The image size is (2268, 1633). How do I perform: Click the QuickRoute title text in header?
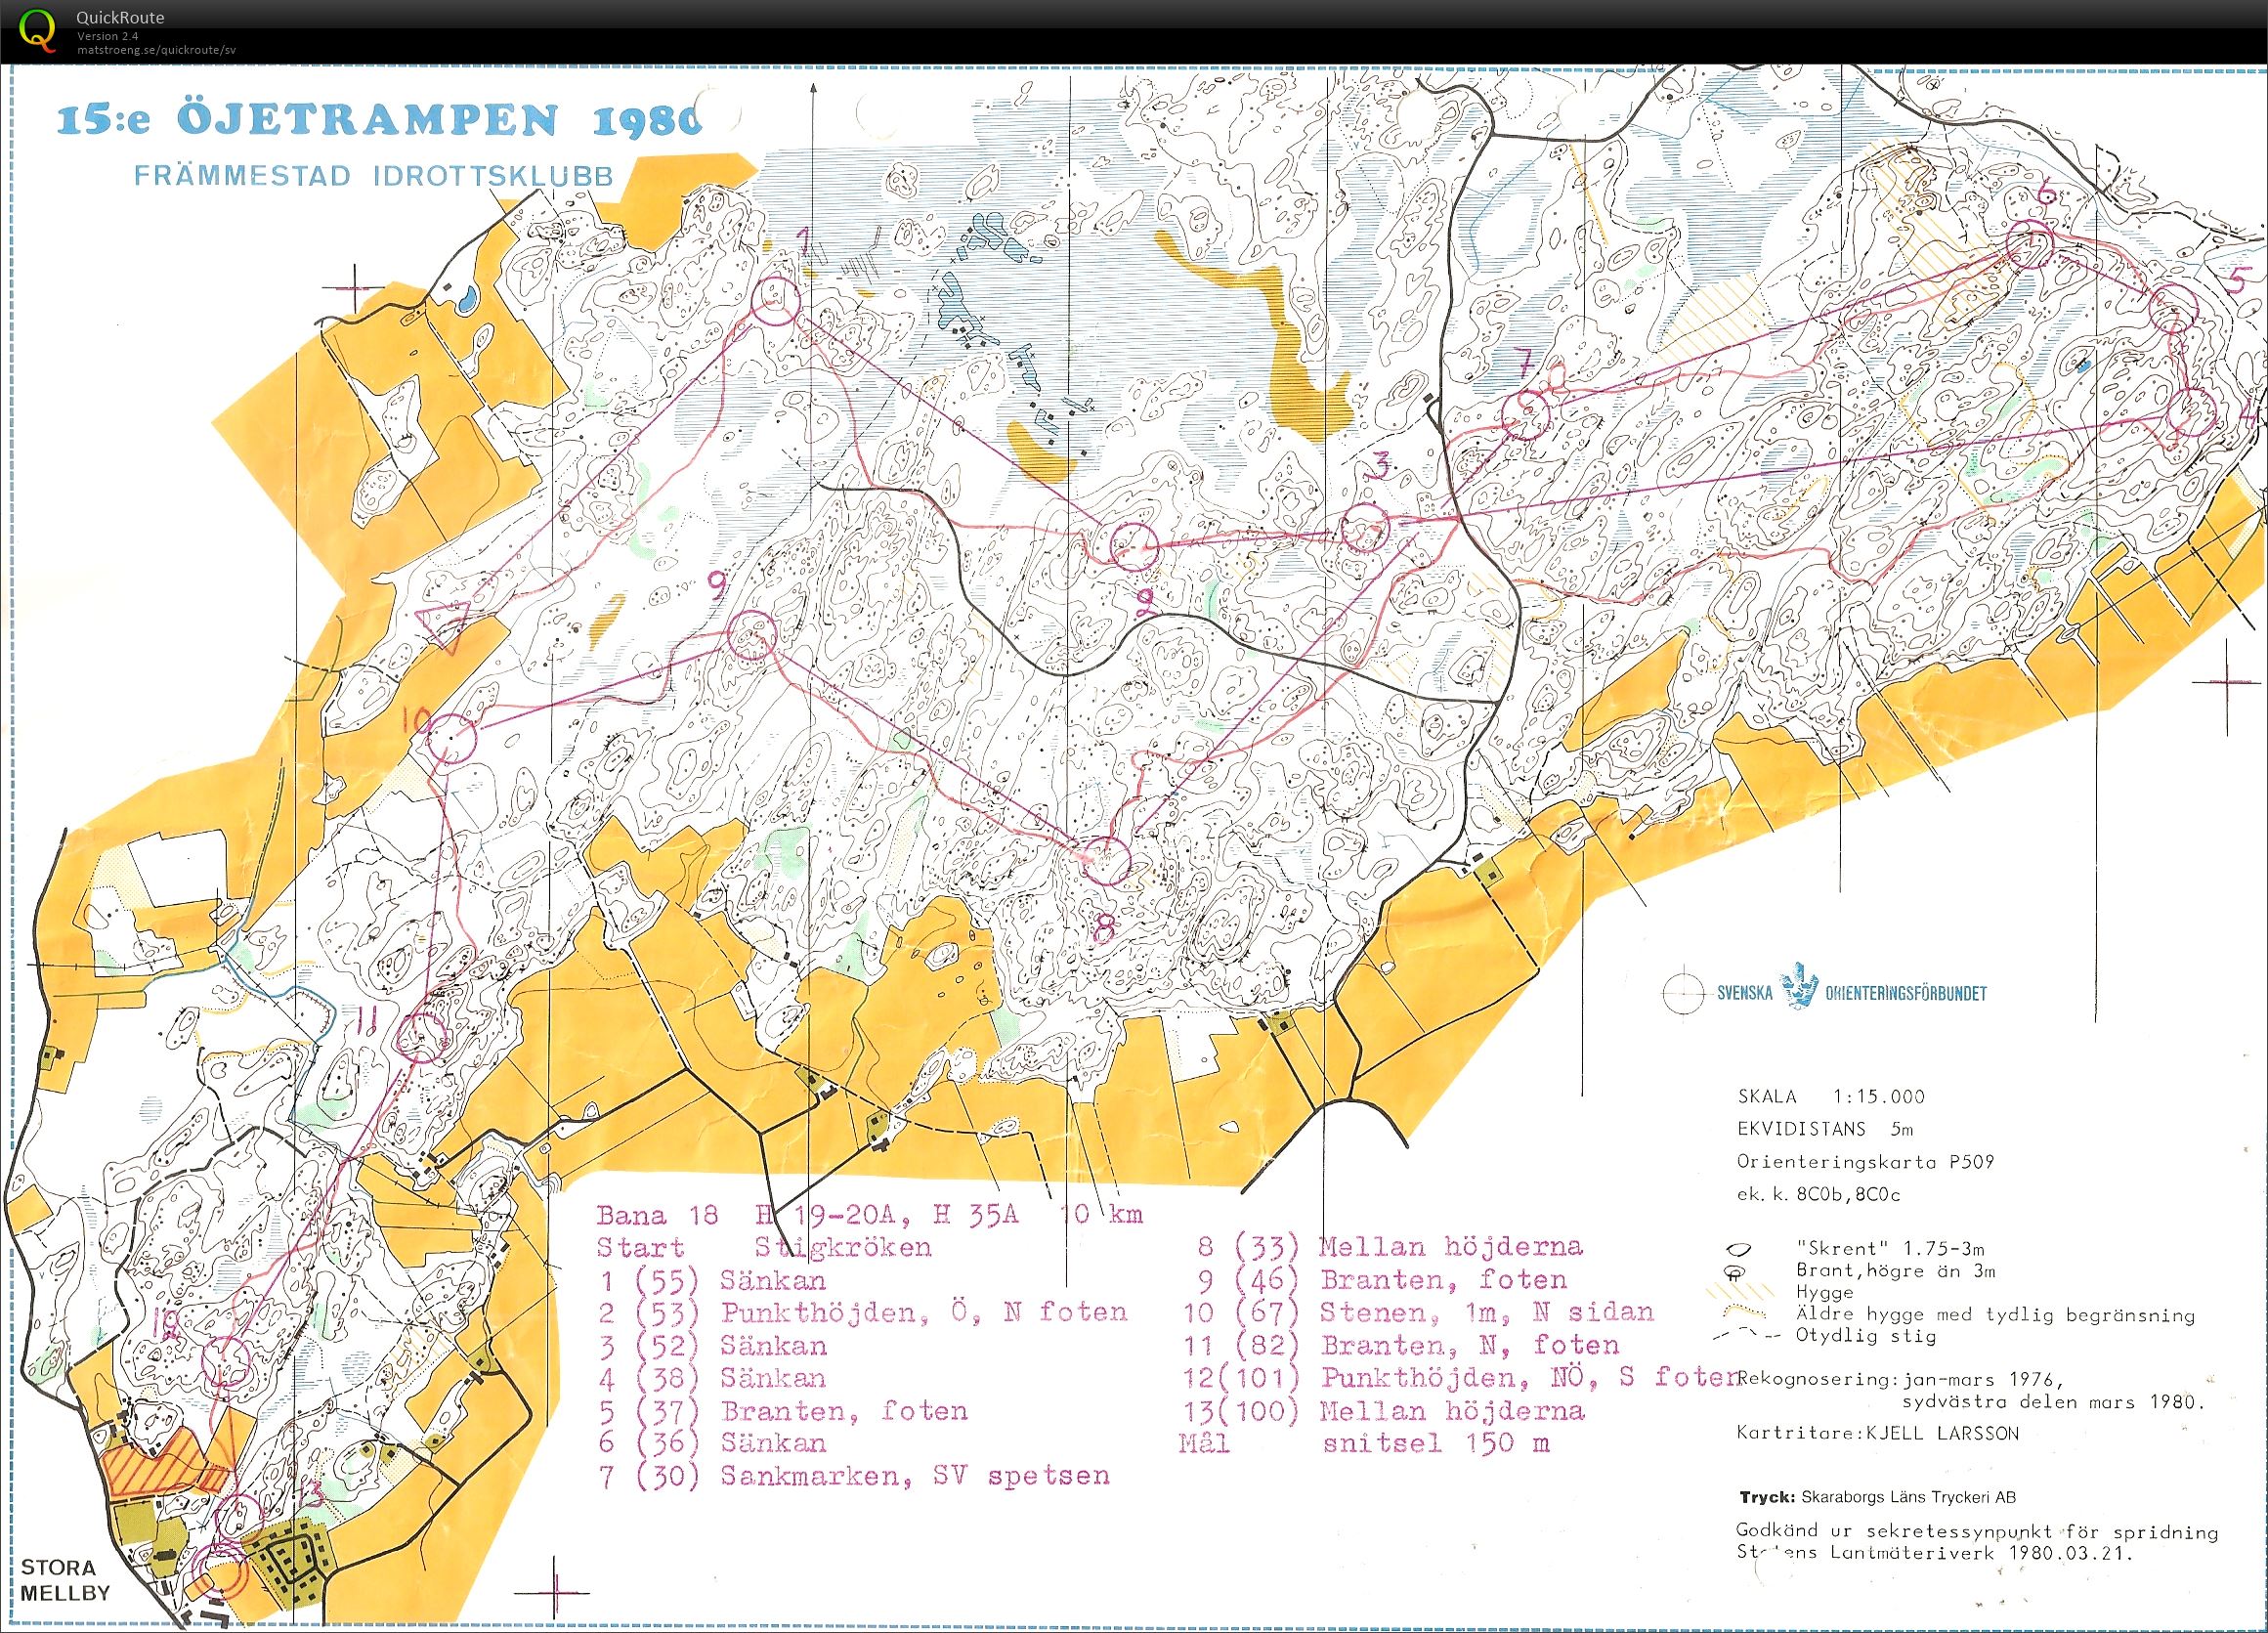click(120, 17)
